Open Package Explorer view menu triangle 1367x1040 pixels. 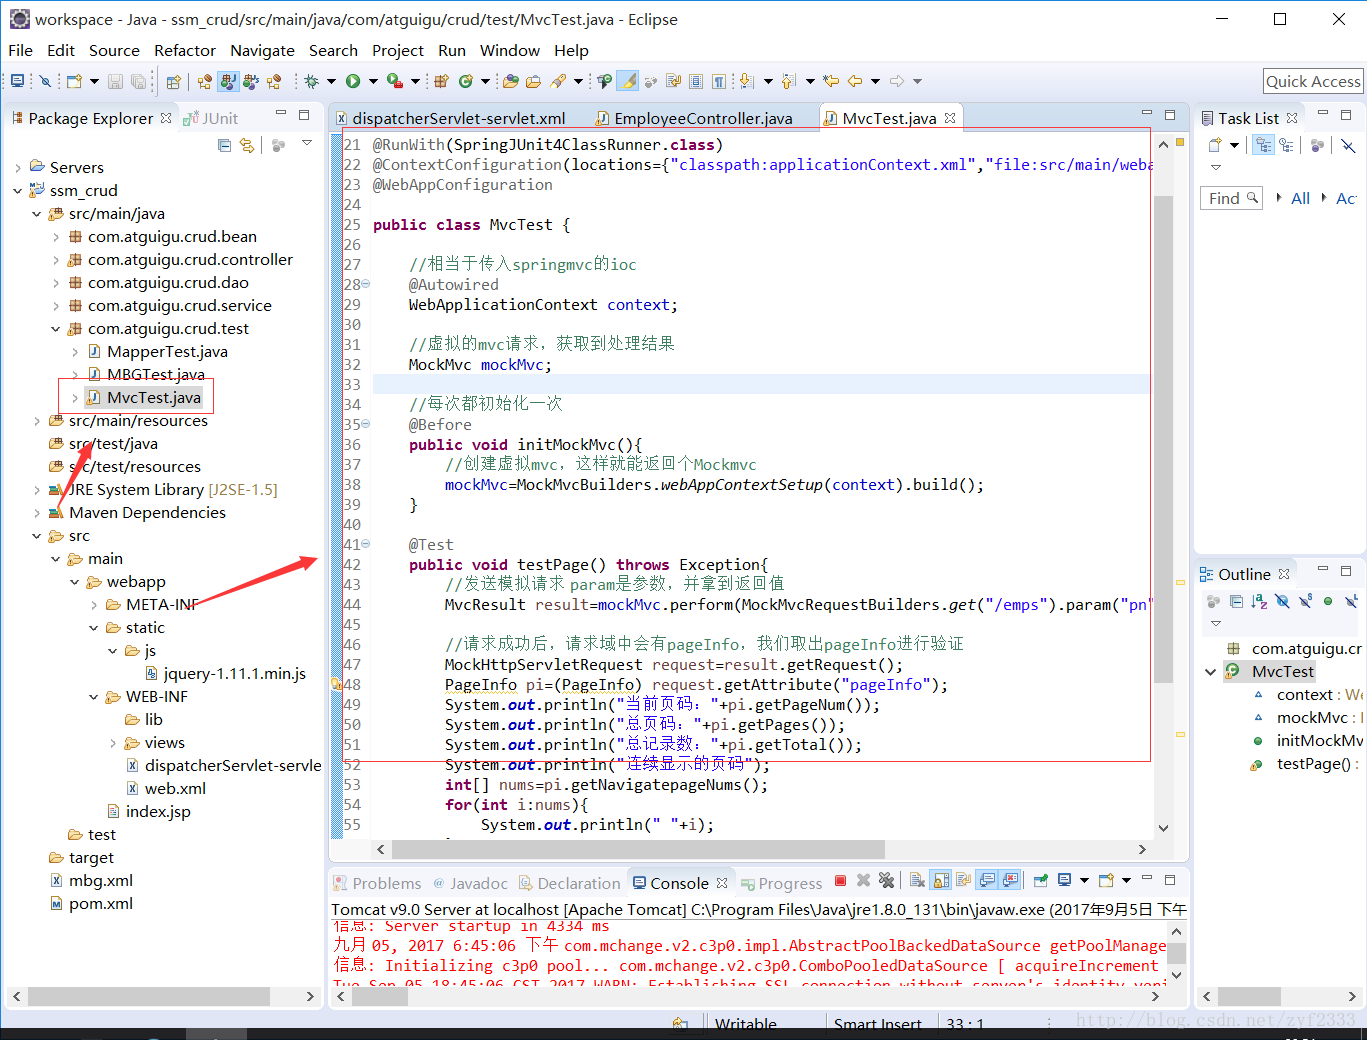click(307, 143)
